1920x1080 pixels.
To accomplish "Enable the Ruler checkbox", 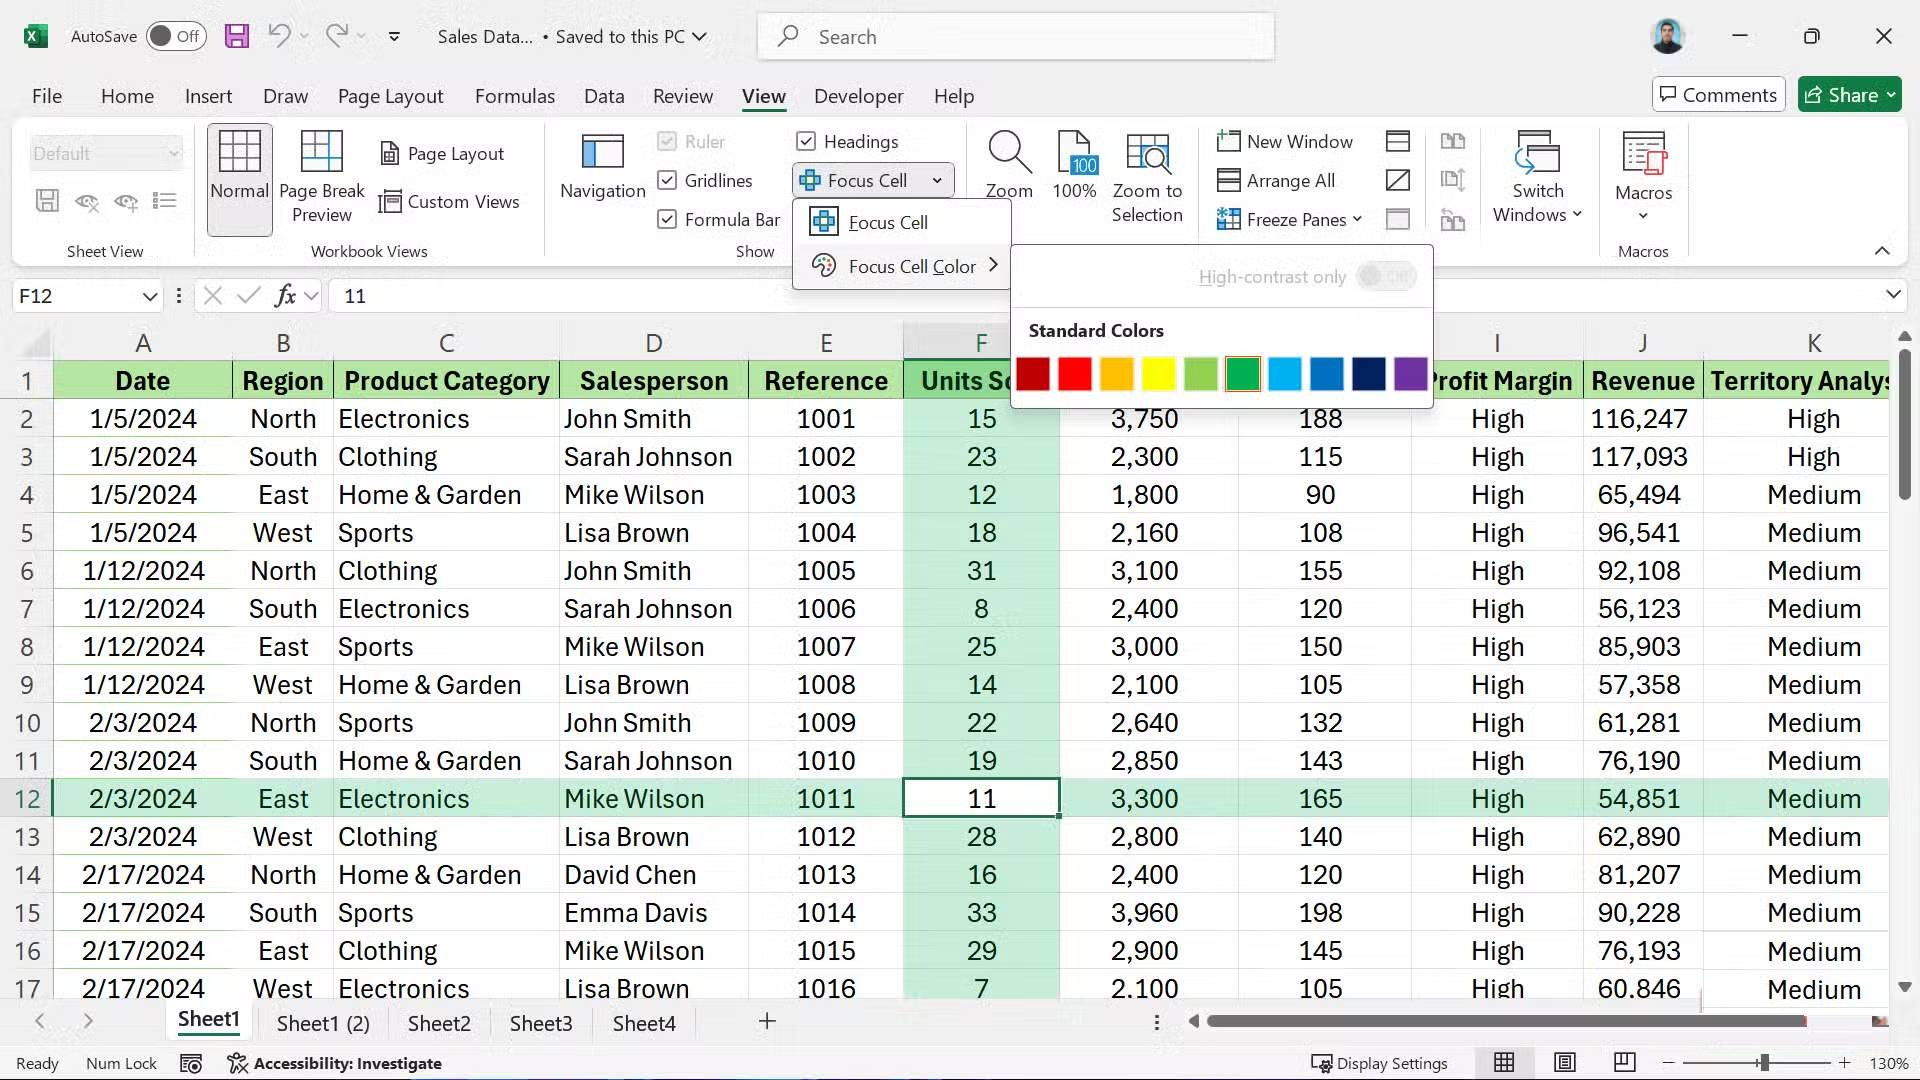I will coord(668,141).
